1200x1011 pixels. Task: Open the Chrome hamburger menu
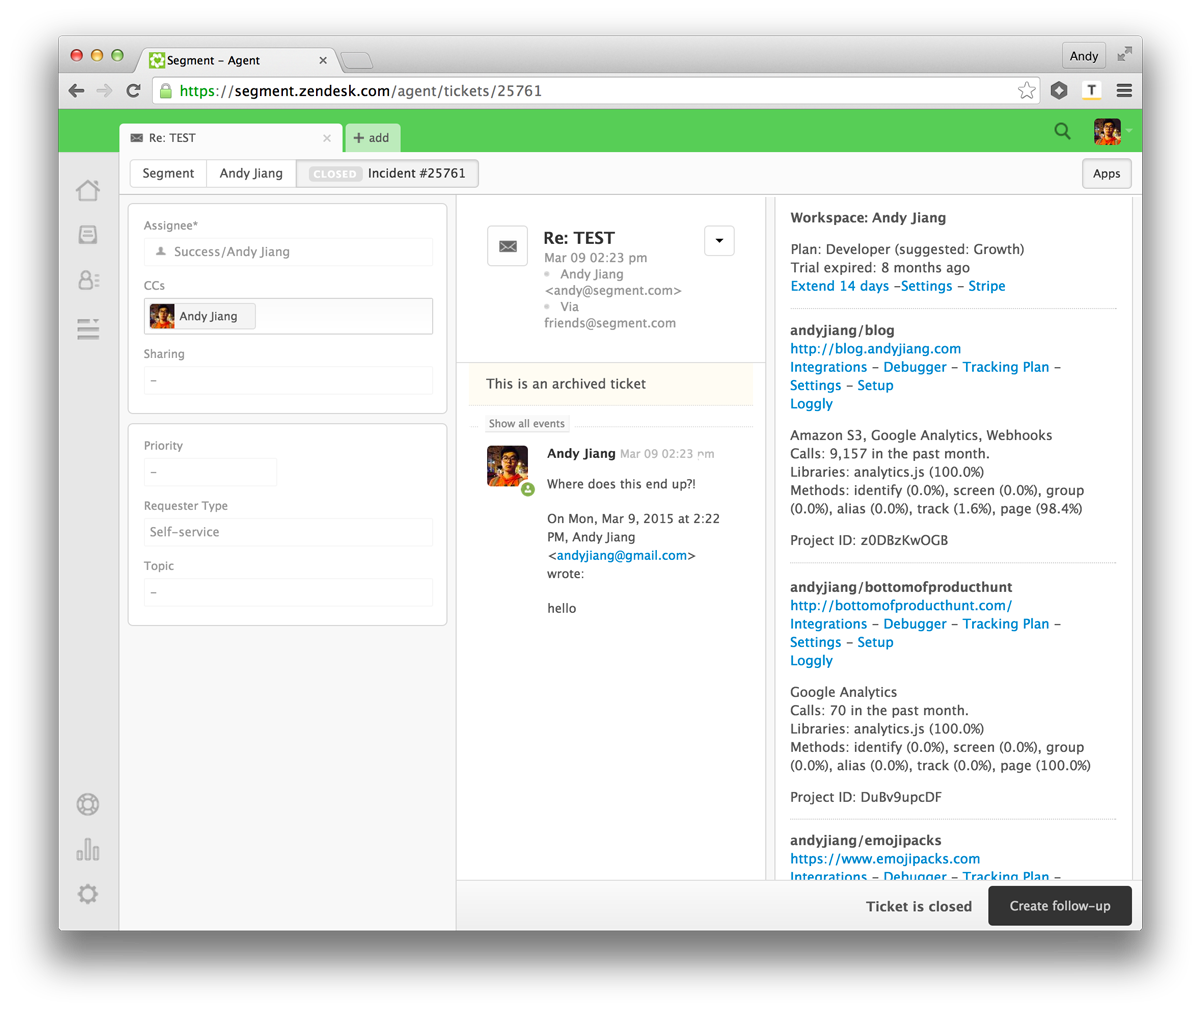(1124, 91)
